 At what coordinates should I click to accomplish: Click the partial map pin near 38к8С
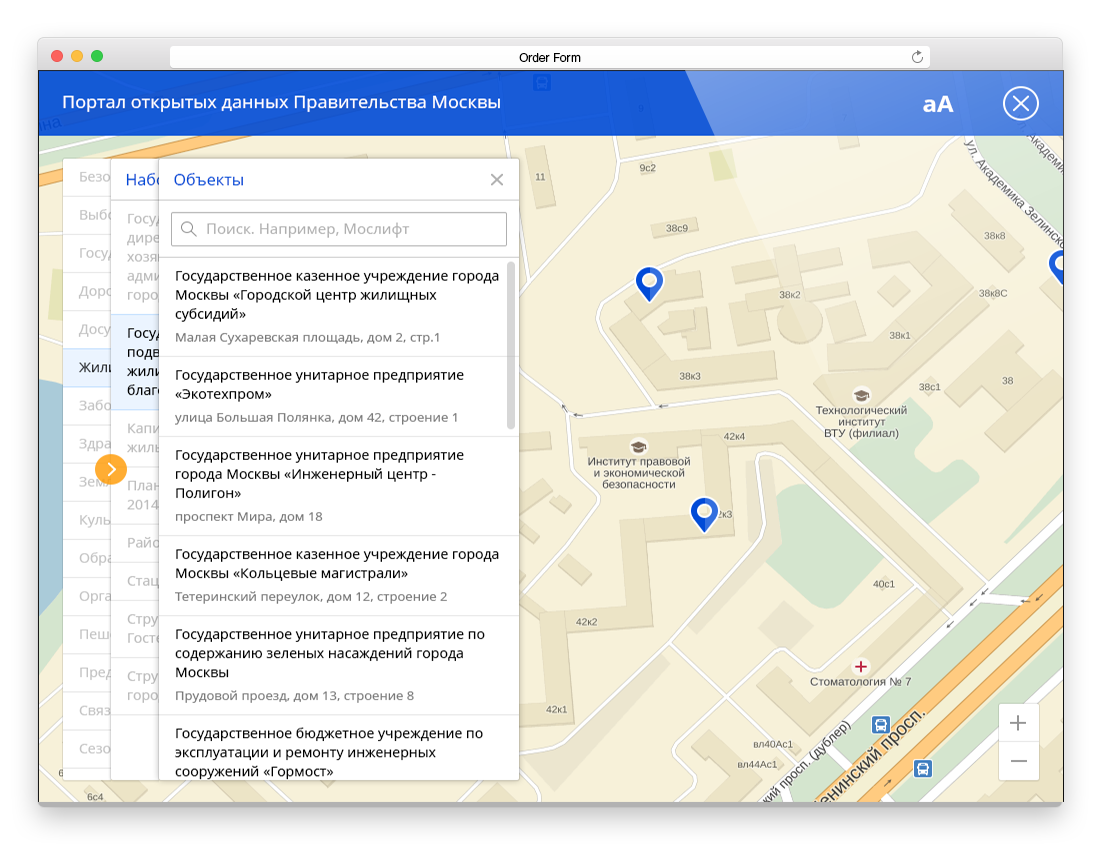pos(1057,267)
